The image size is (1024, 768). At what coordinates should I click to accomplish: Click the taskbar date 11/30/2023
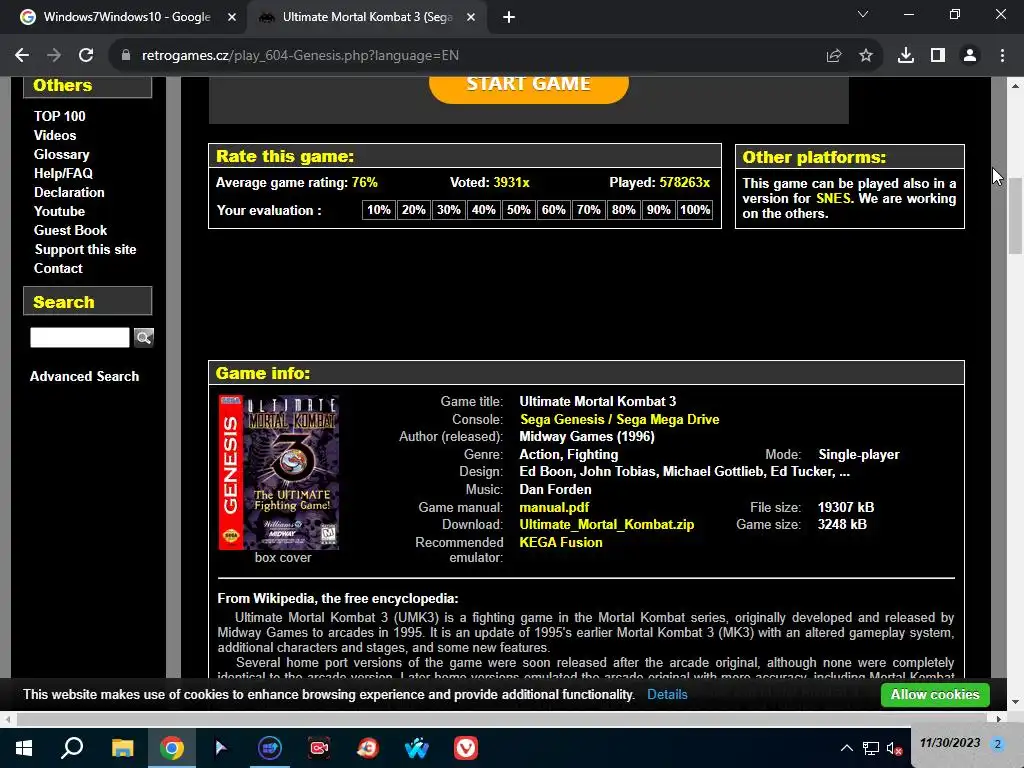[950, 743]
